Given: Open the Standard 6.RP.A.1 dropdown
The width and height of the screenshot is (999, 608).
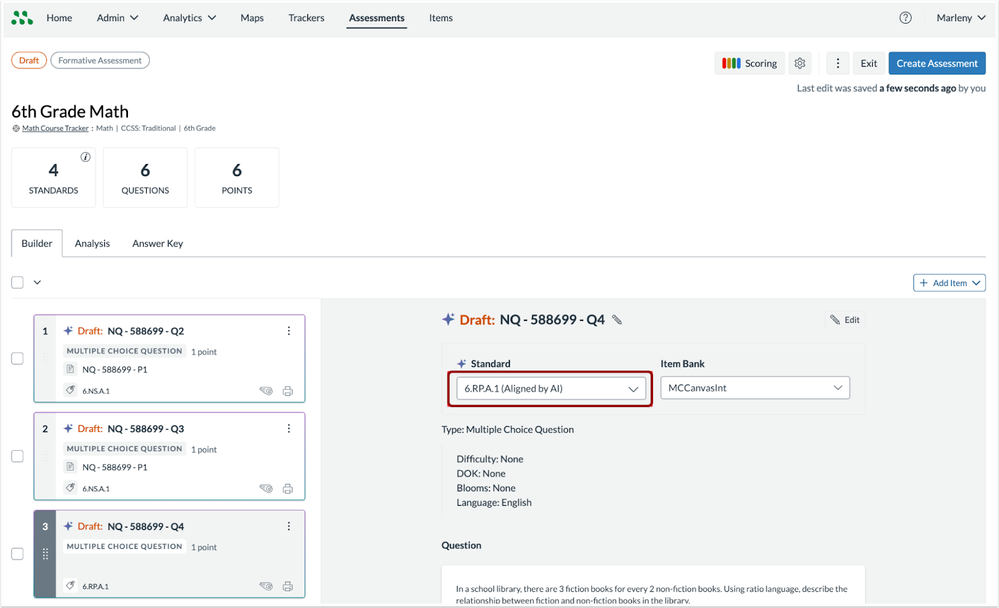Looking at the screenshot, I should click(x=549, y=388).
